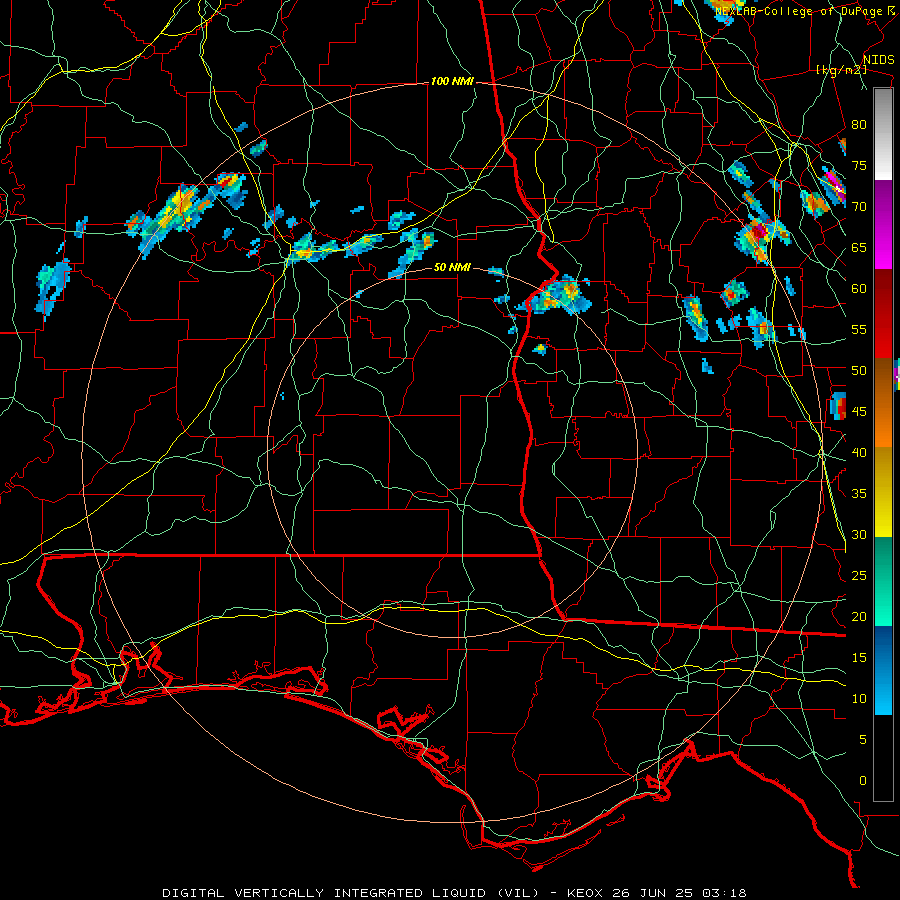Select the 50 tick label on the legend
This screenshot has height=900, width=900.
click(859, 371)
